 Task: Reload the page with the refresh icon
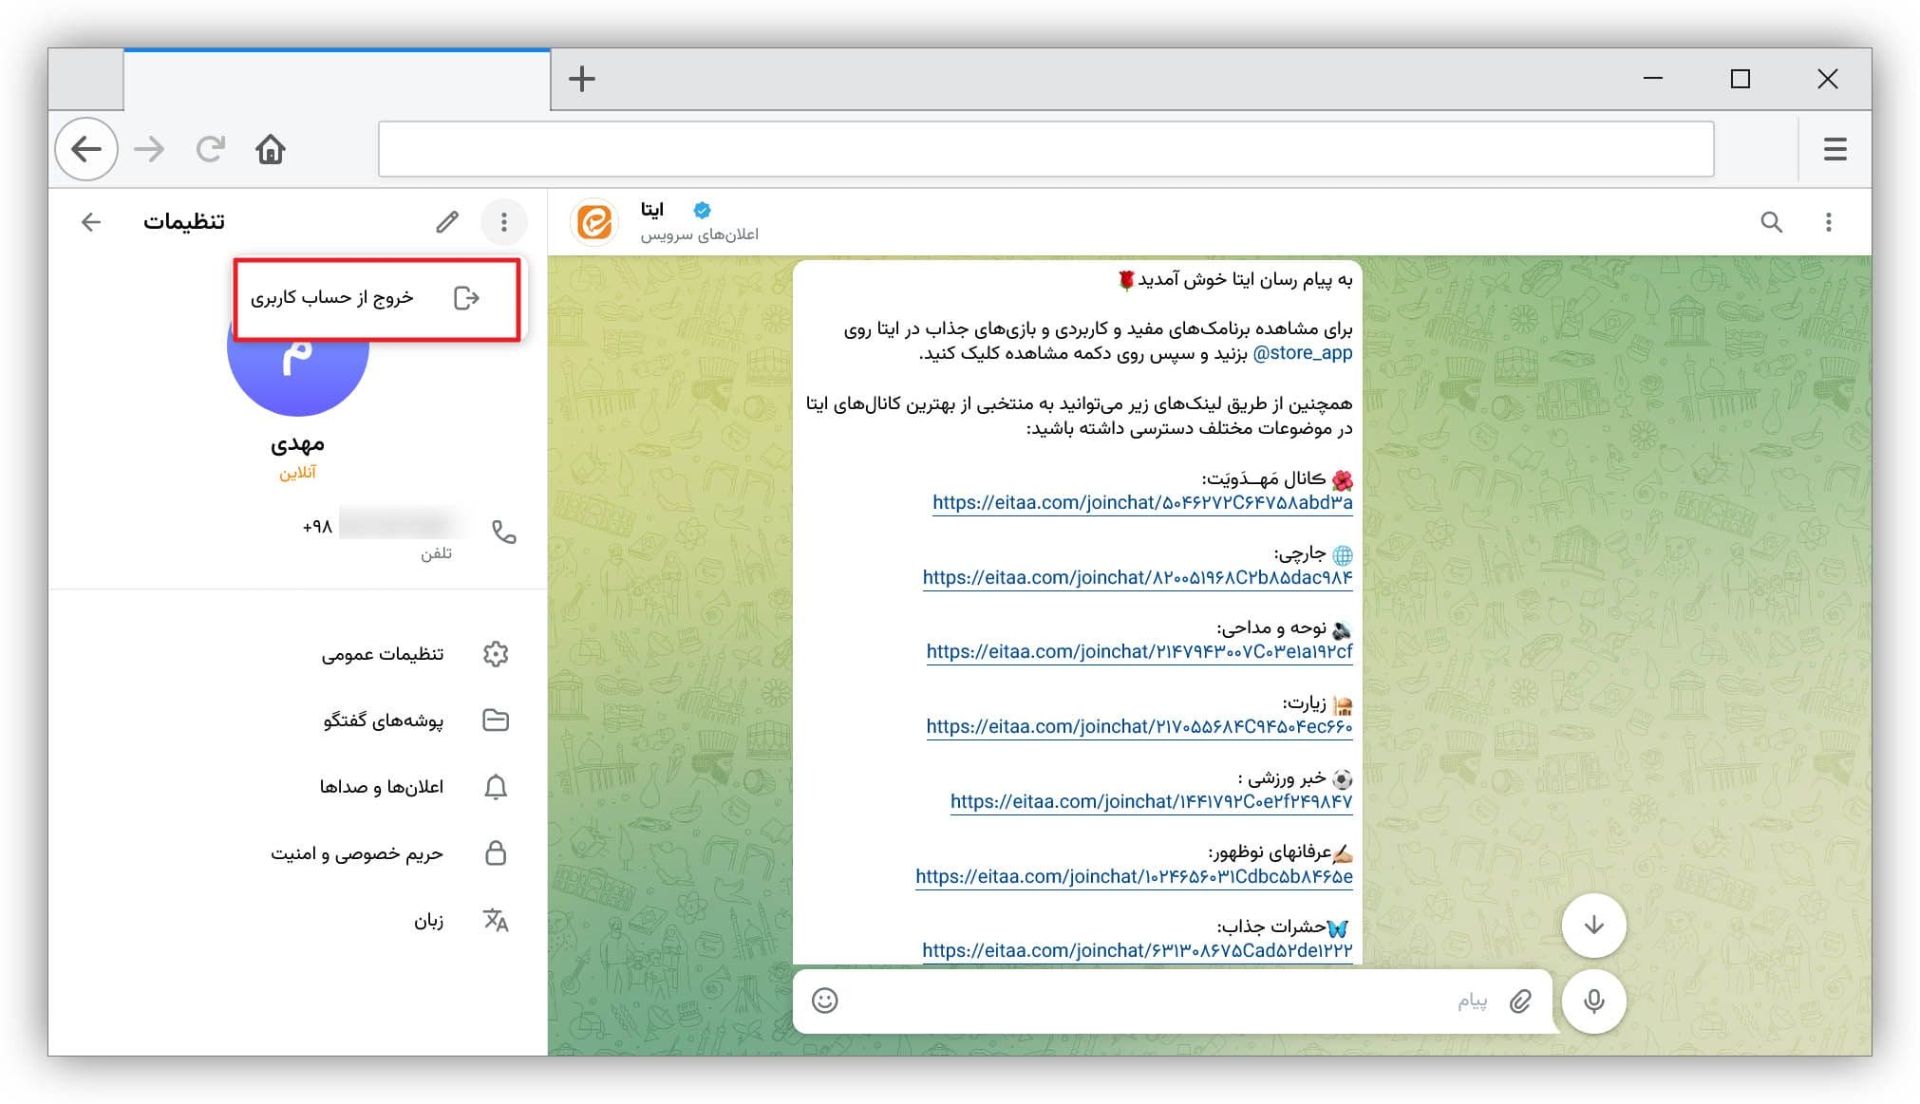click(210, 149)
